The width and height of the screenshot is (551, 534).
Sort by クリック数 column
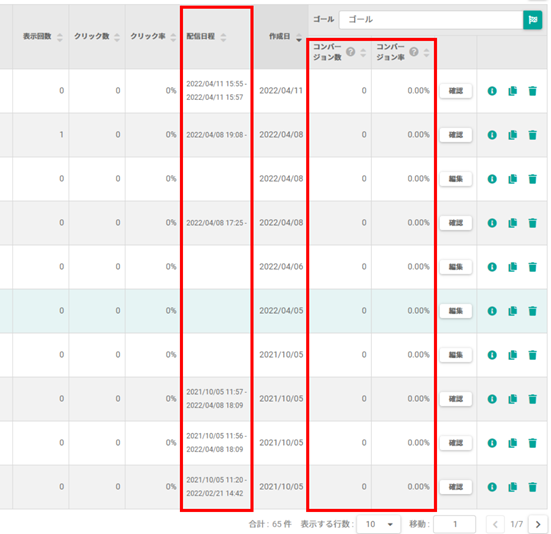pyautogui.click(x=117, y=37)
